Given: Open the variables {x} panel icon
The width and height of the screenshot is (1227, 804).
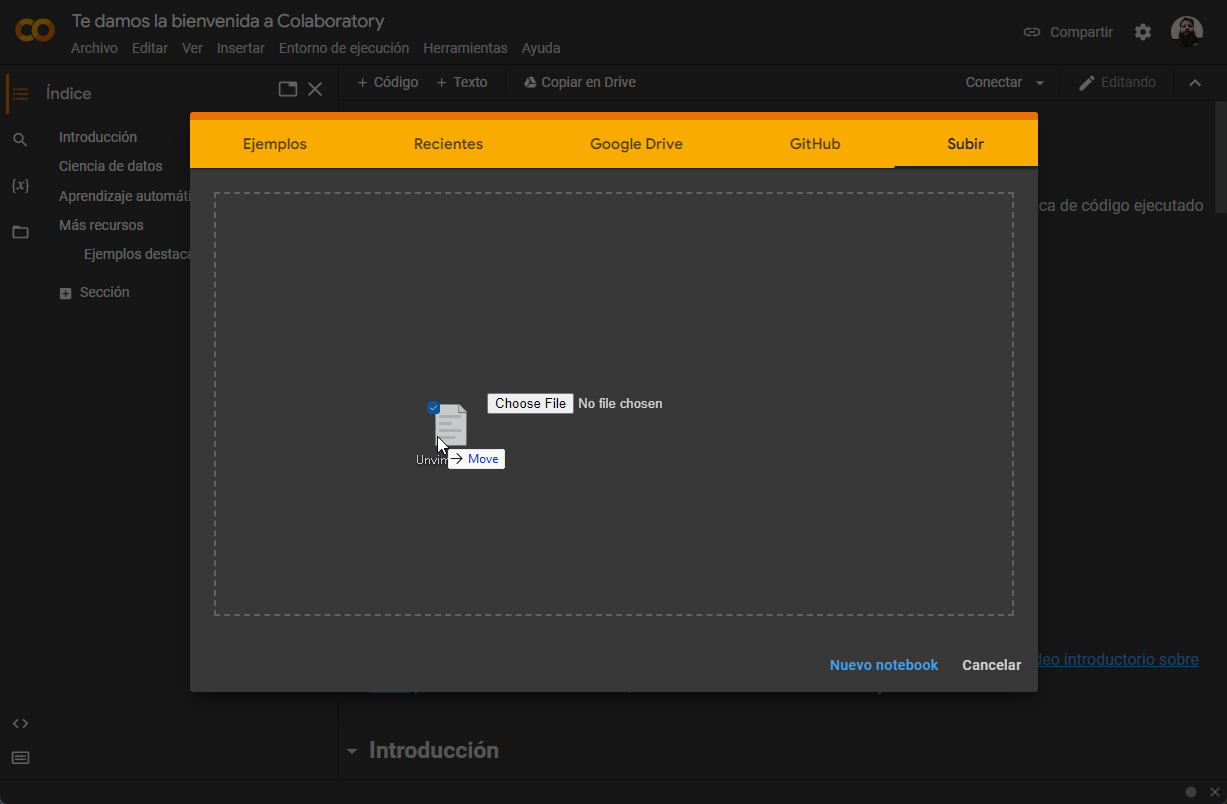Looking at the screenshot, I should (20, 186).
